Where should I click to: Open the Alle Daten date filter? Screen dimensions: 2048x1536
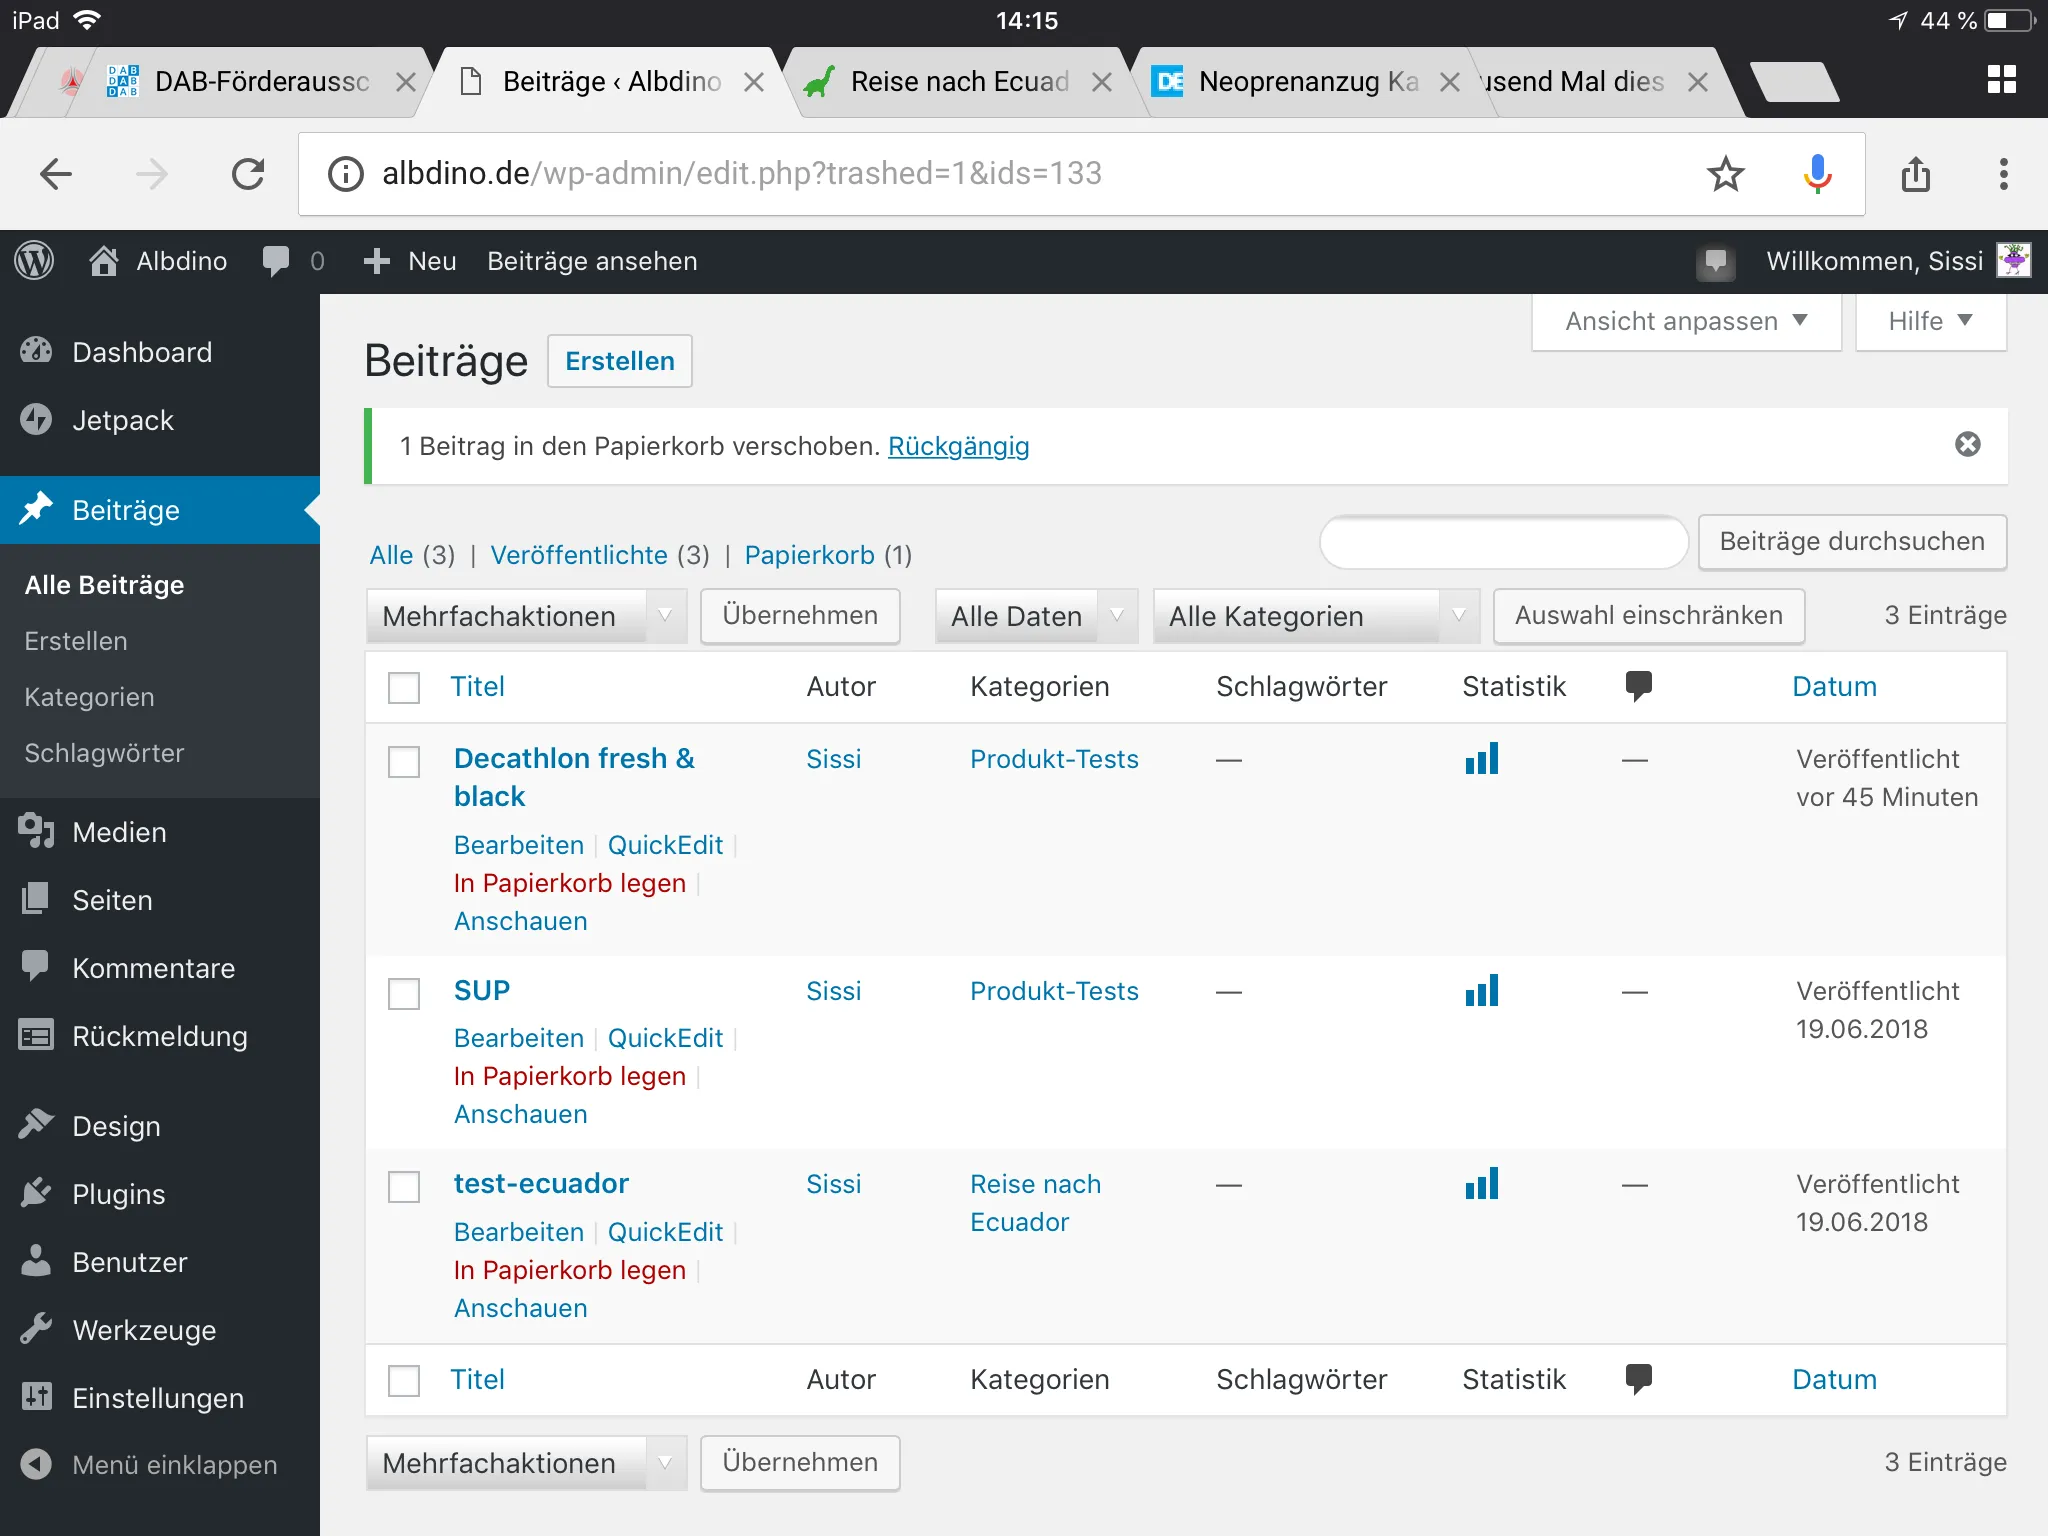[x=1036, y=616]
